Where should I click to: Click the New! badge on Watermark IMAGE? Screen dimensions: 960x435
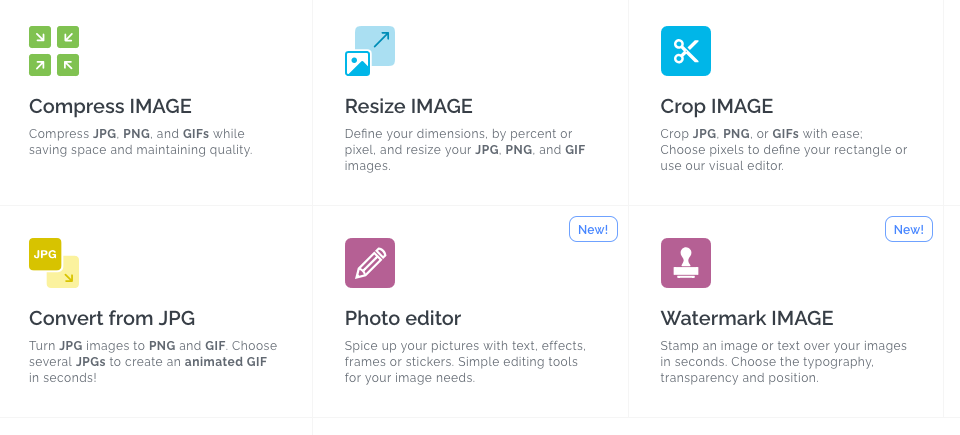[x=908, y=230]
